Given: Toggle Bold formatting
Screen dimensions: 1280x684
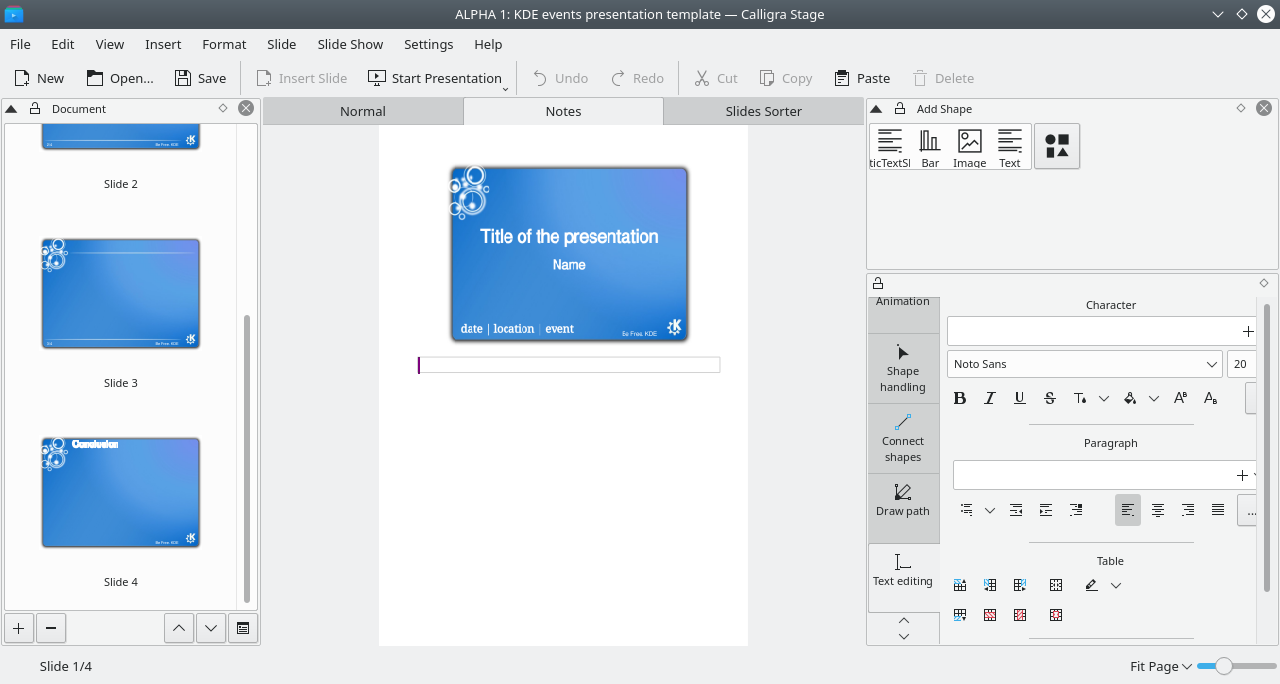Looking at the screenshot, I should 960,398.
